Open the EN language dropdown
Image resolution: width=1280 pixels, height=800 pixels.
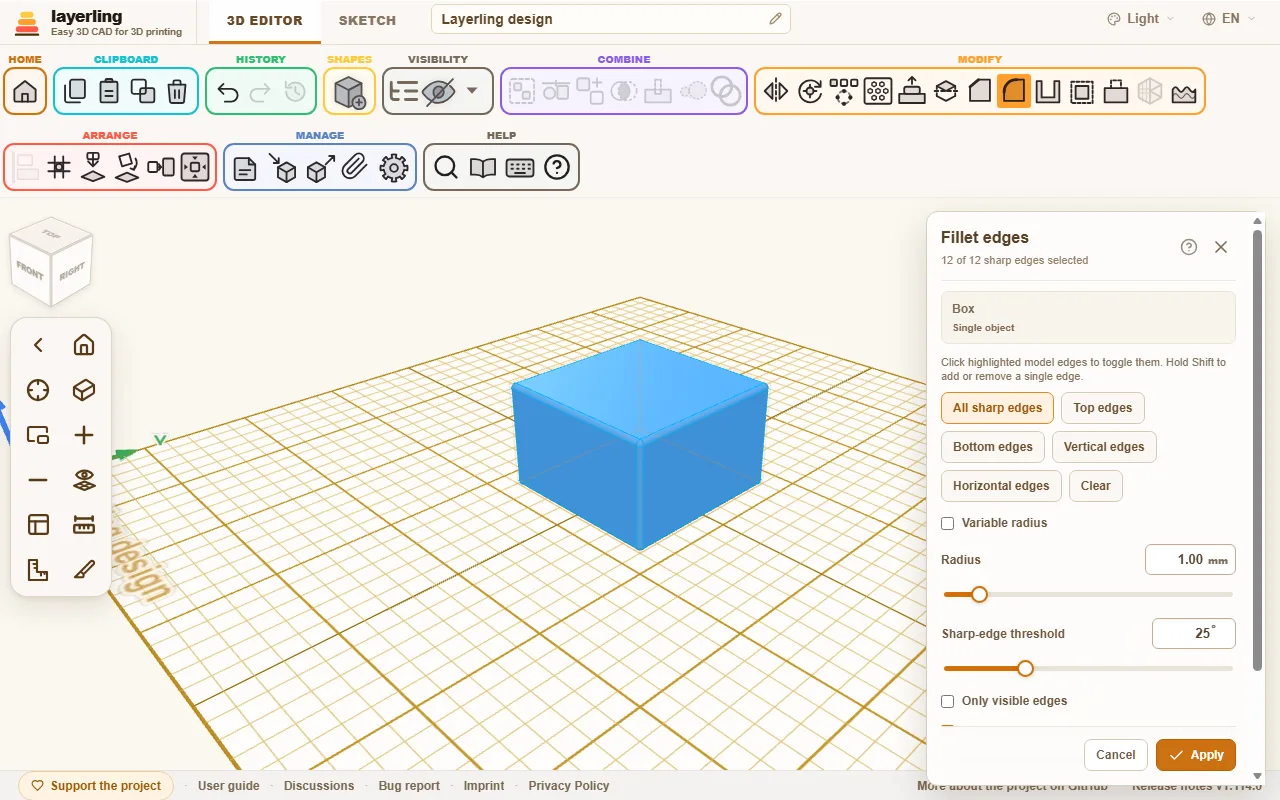1229,19
